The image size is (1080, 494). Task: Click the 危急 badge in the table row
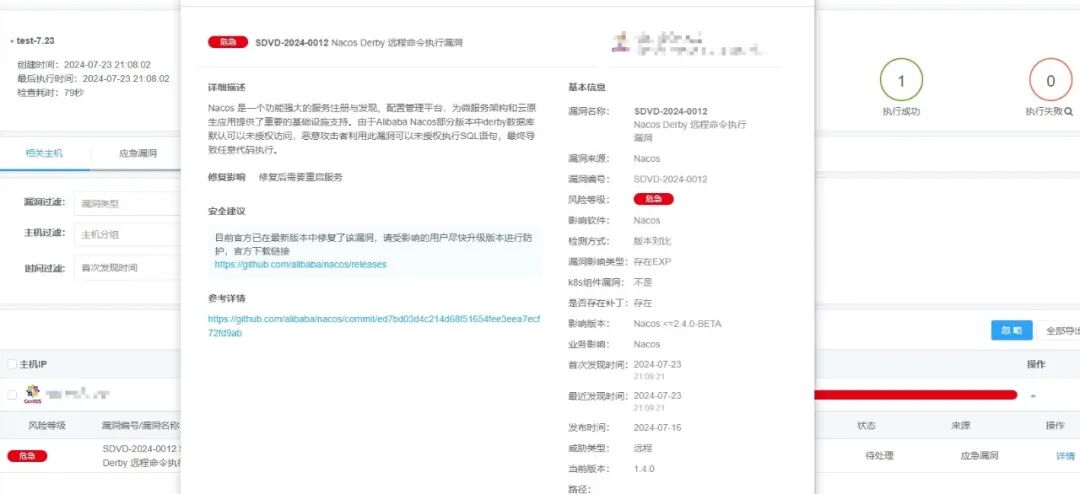pyautogui.click(x=27, y=455)
